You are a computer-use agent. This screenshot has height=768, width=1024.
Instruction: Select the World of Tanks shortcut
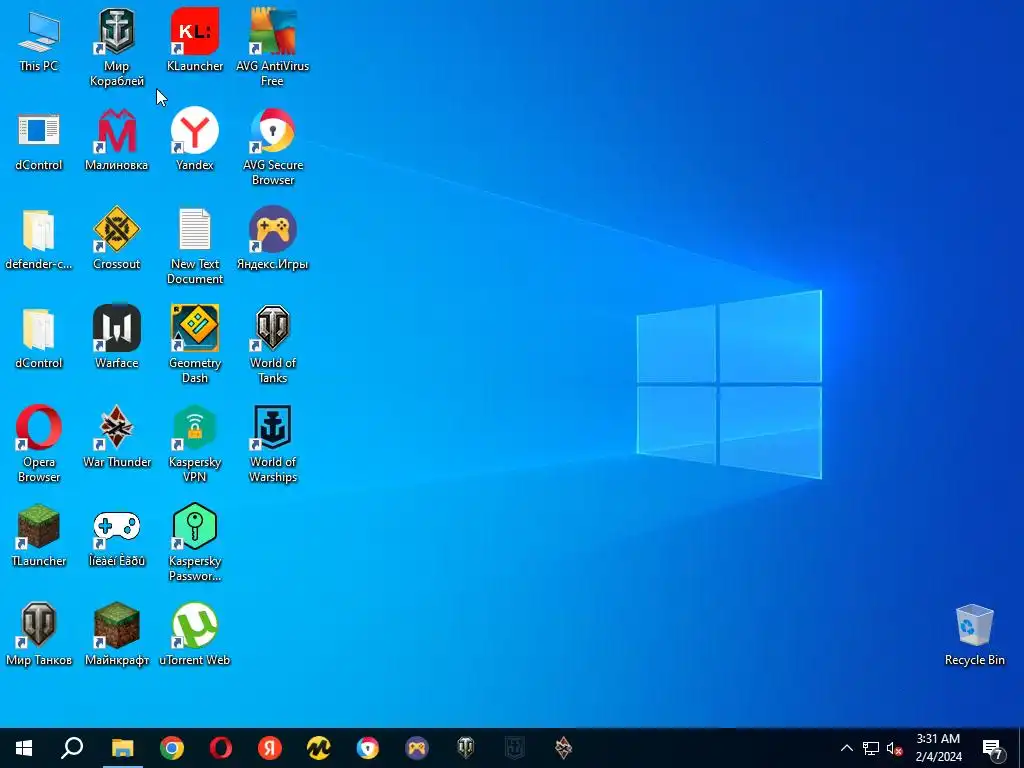pyautogui.click(x=272, y=345)
